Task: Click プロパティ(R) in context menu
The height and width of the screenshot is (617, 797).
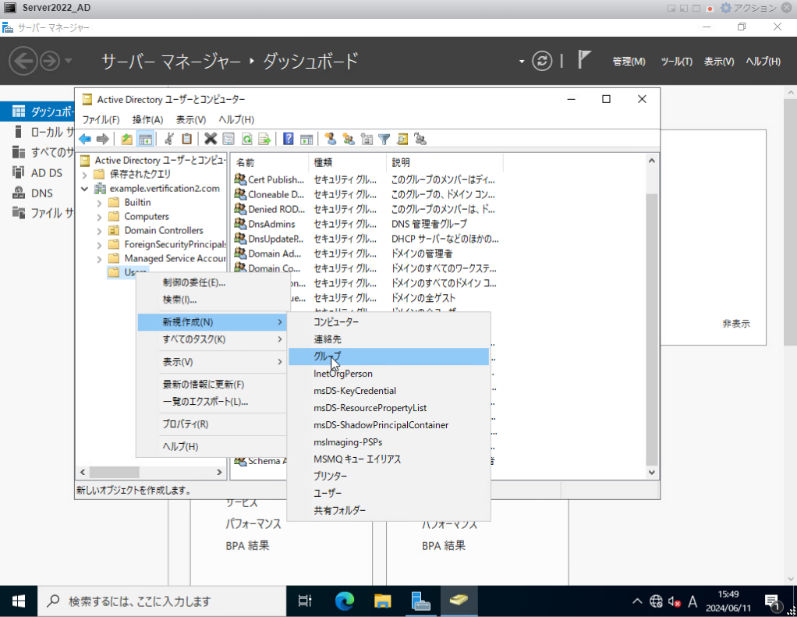Action: tap(212, 424)
